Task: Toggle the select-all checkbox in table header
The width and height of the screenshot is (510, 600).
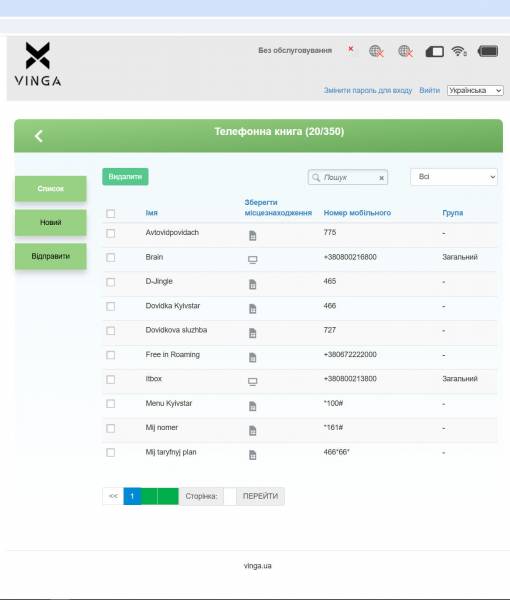Action: click(111, 214)
